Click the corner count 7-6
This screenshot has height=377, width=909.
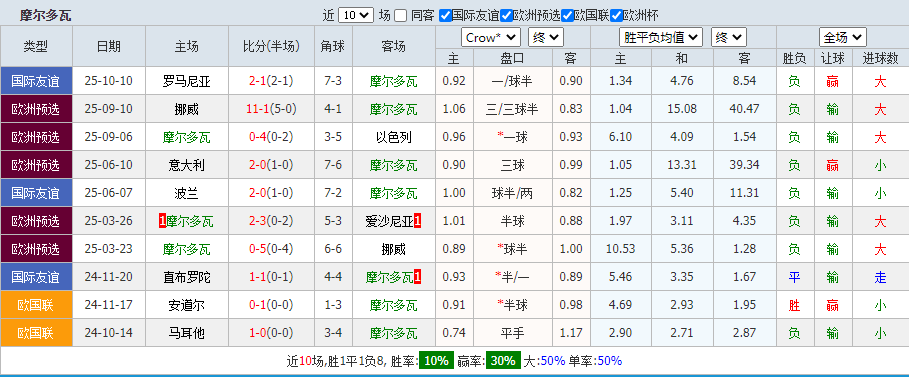click(x=333, y=165)
